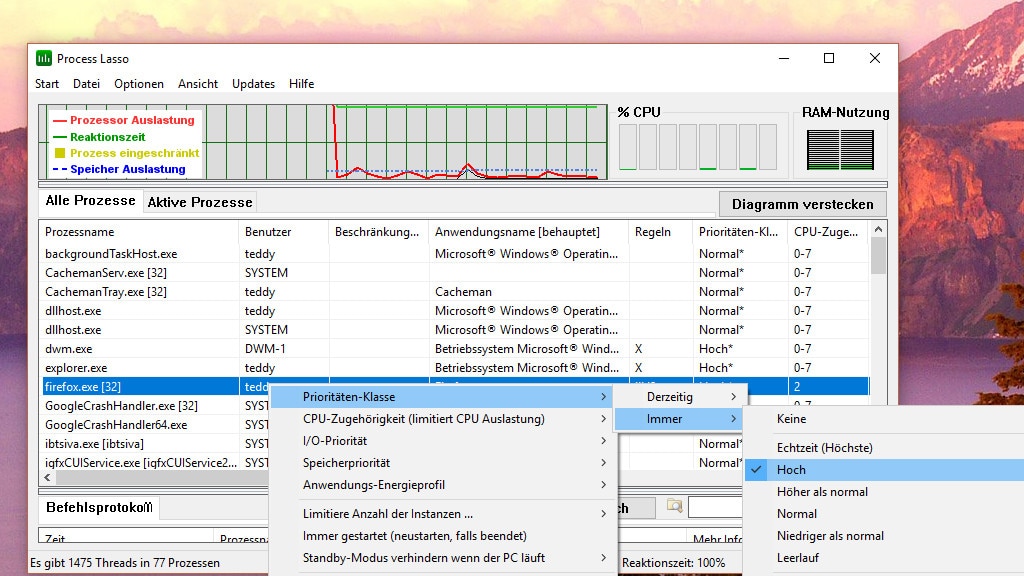Click Reaktionszeit: 100% in the status bar
The width and height of the screenshot is (1024, 576).
pos(673,562)
